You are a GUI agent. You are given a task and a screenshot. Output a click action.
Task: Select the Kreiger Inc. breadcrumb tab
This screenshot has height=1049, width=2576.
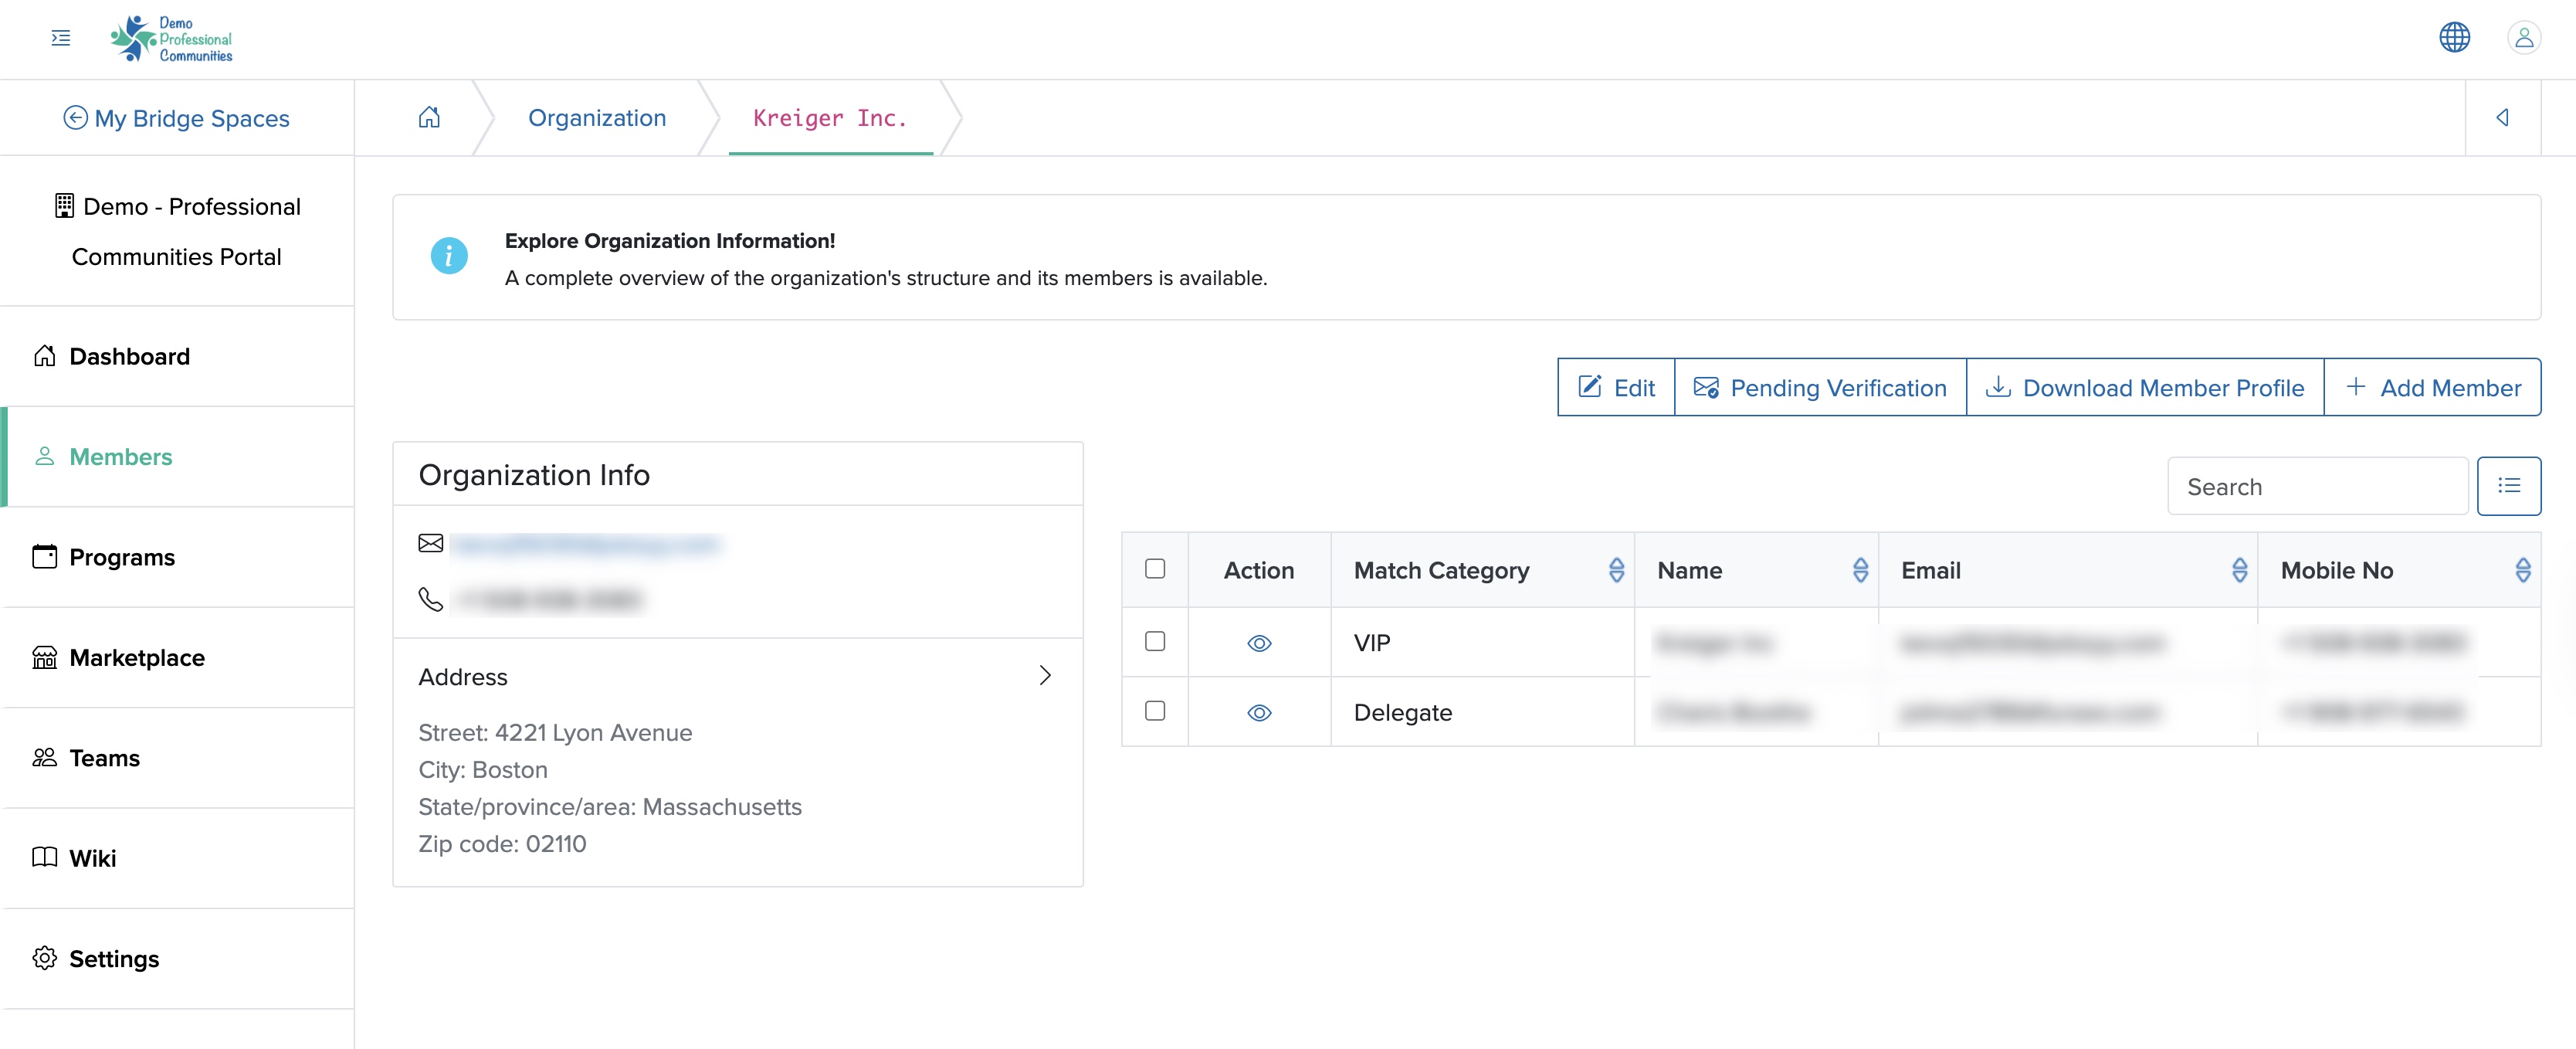click(x=830, y=118)
